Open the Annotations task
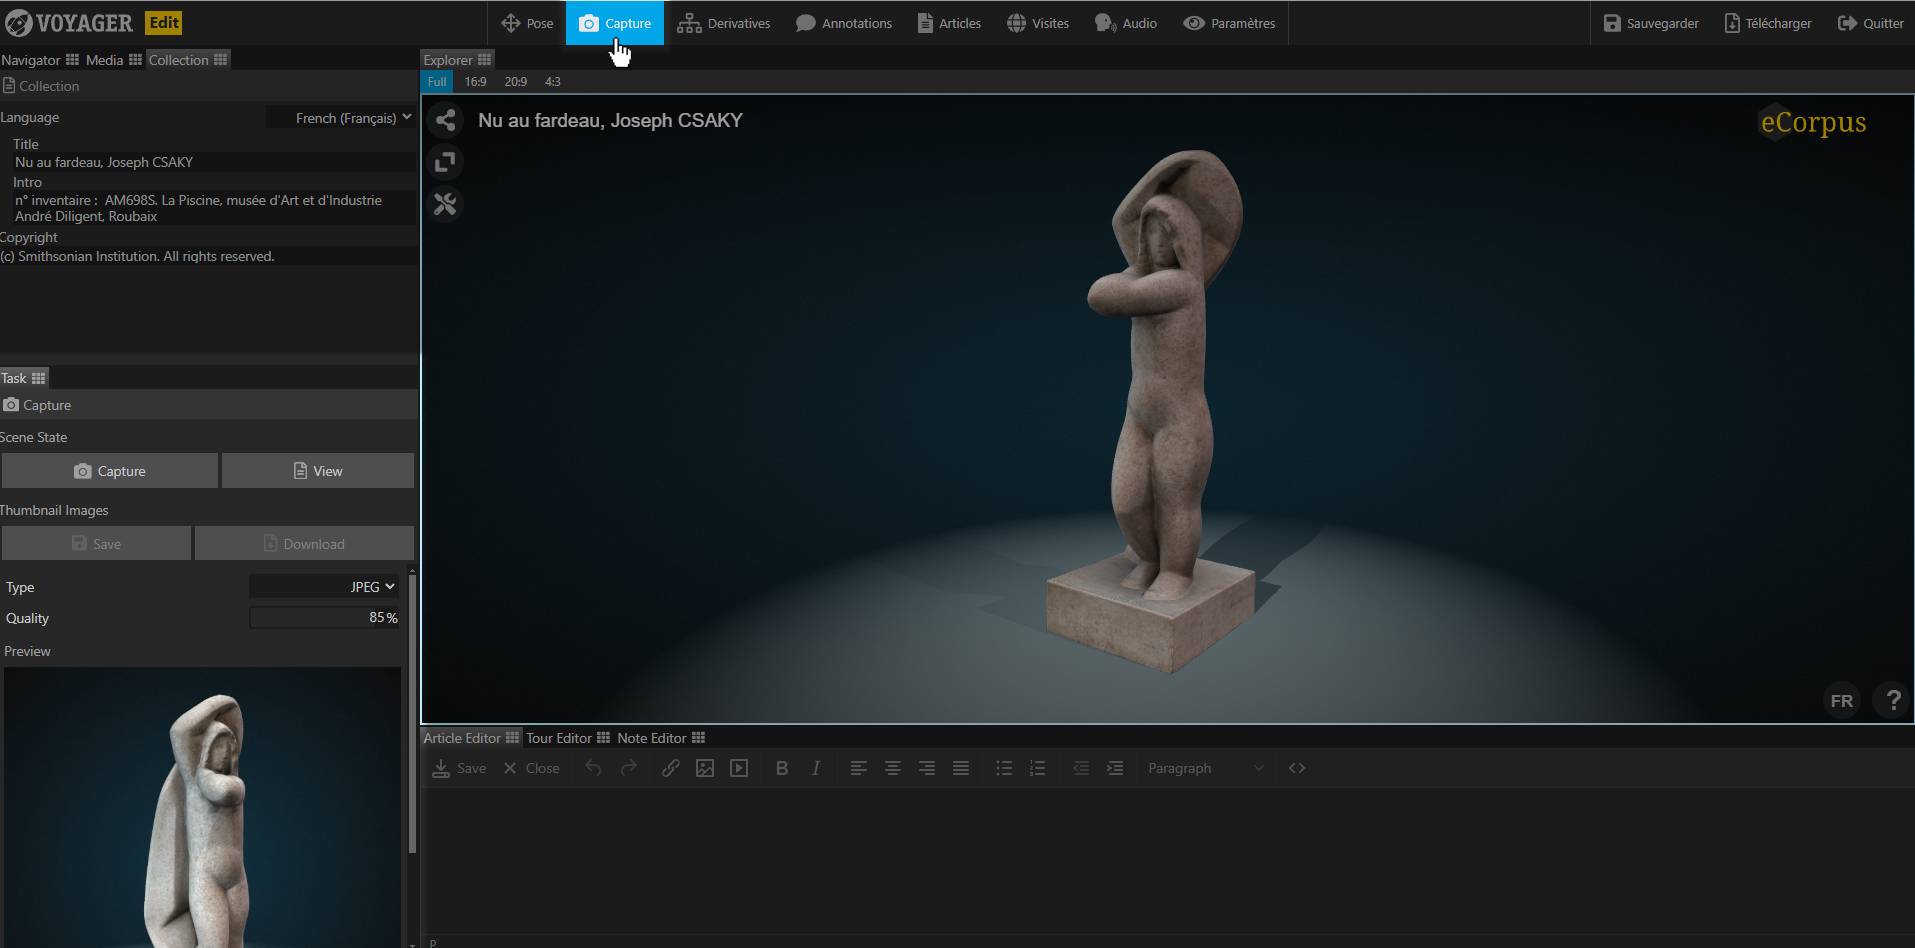This screenshot has width=1915, height=948. tap(844, 23)
